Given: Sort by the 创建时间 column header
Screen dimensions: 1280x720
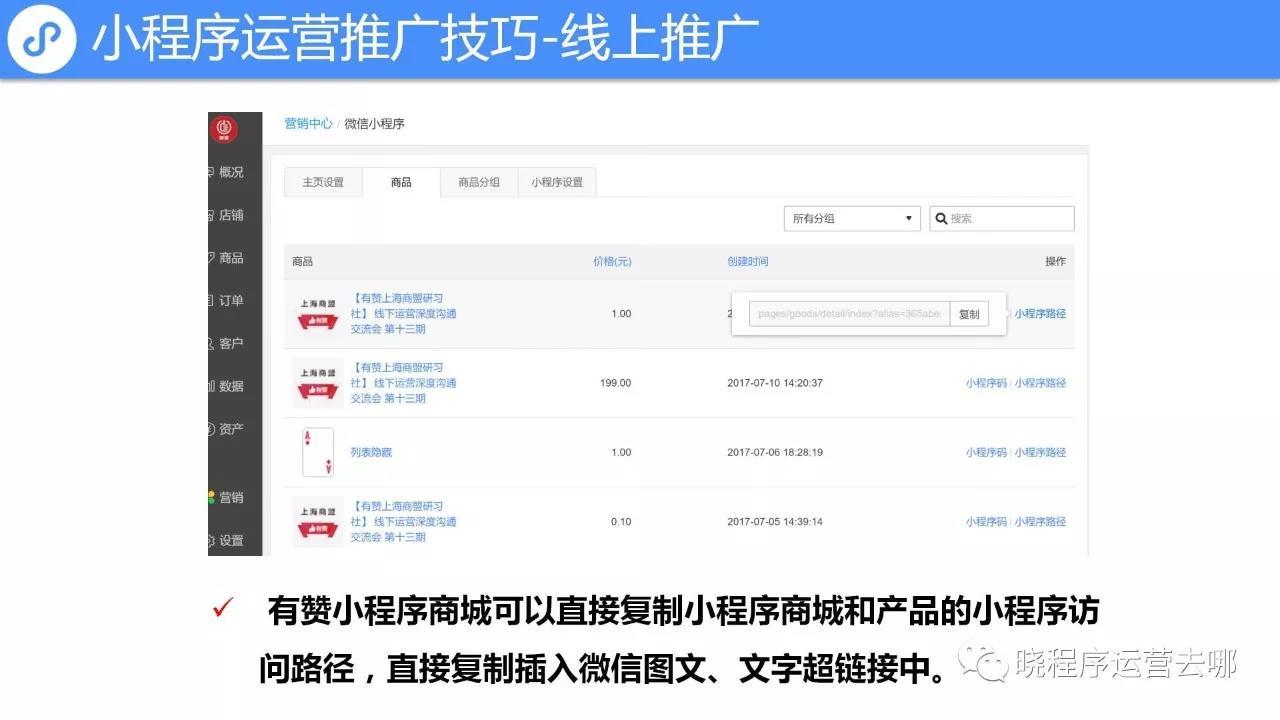Looking at the screenshot, I should 748,261.
